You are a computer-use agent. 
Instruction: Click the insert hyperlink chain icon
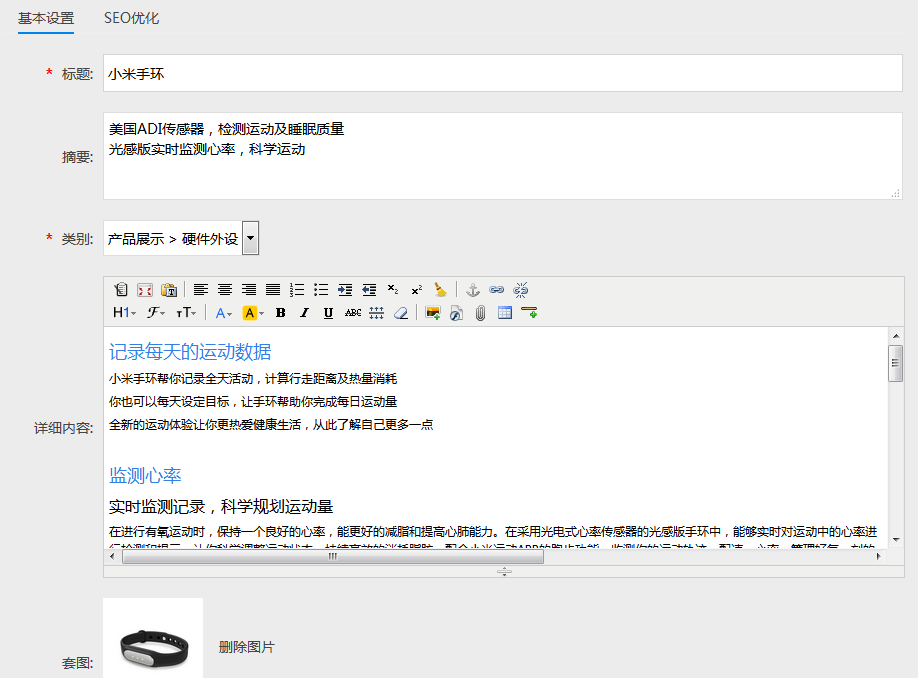497,290
